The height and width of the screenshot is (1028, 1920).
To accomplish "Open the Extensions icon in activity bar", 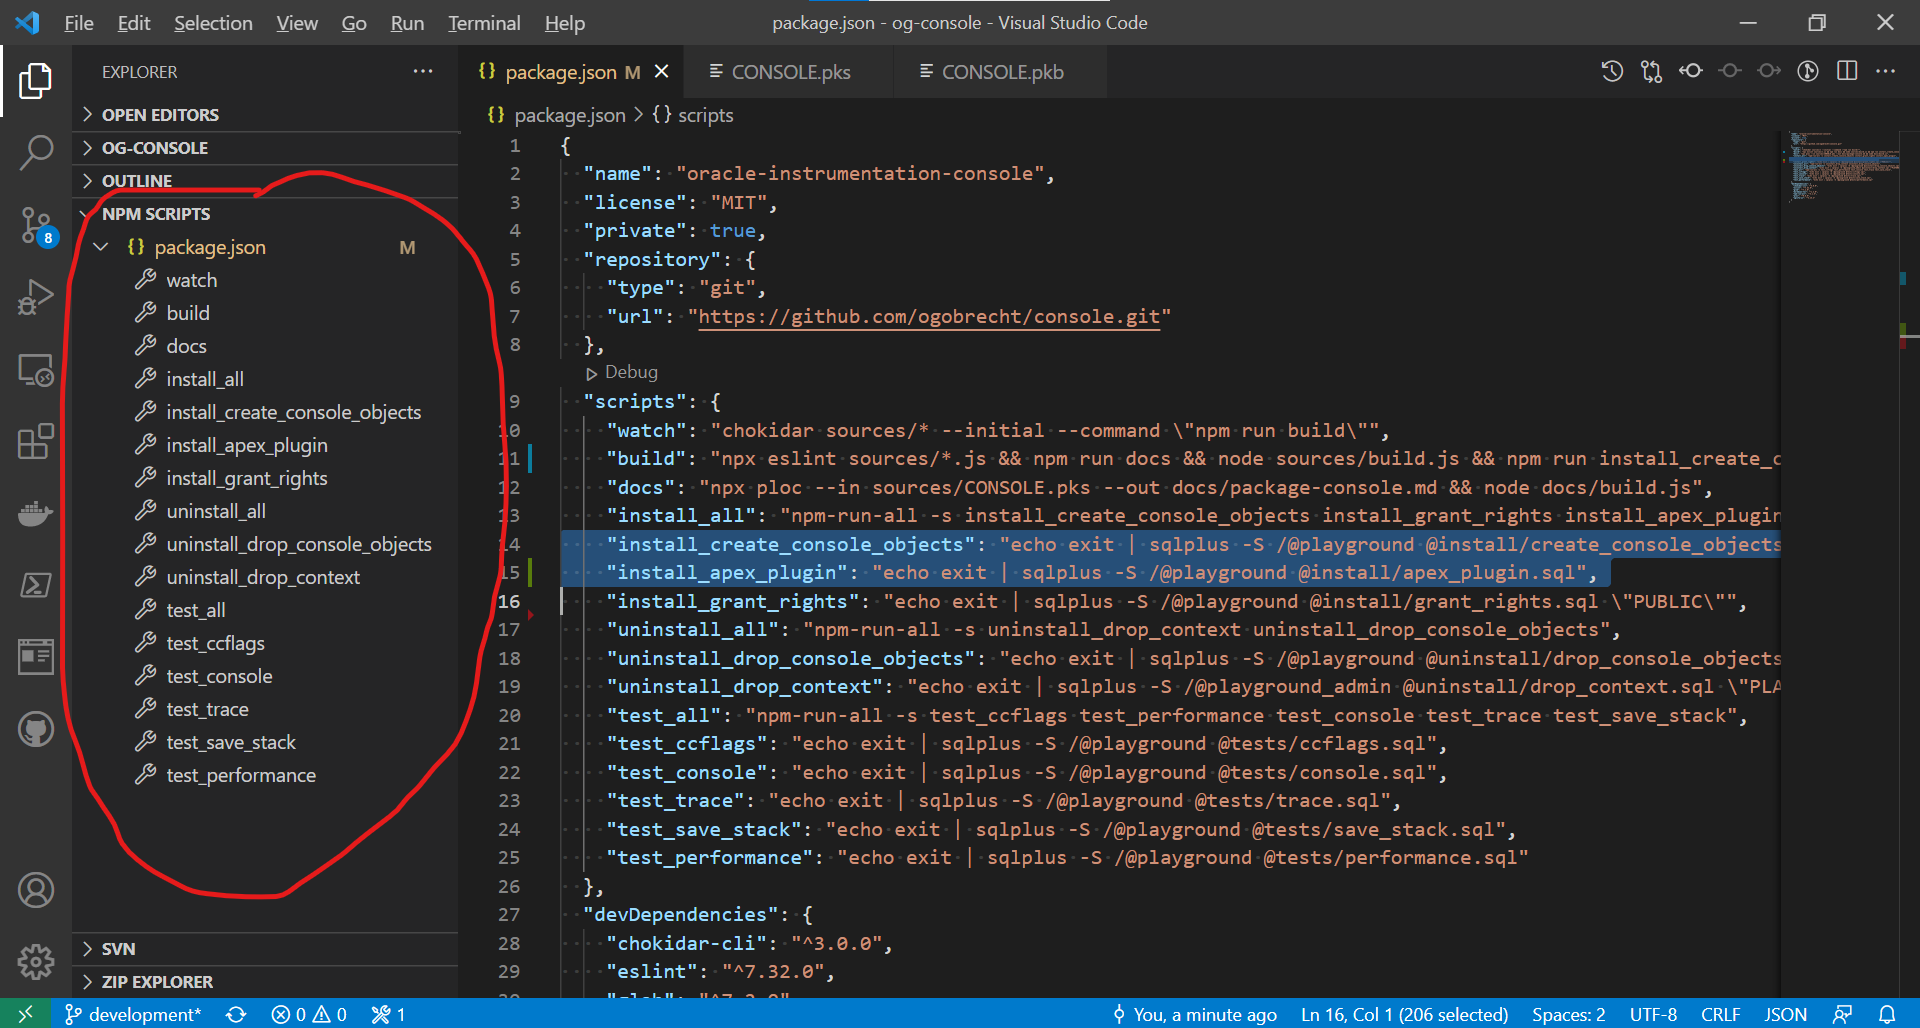I will (x=36, y=441).
